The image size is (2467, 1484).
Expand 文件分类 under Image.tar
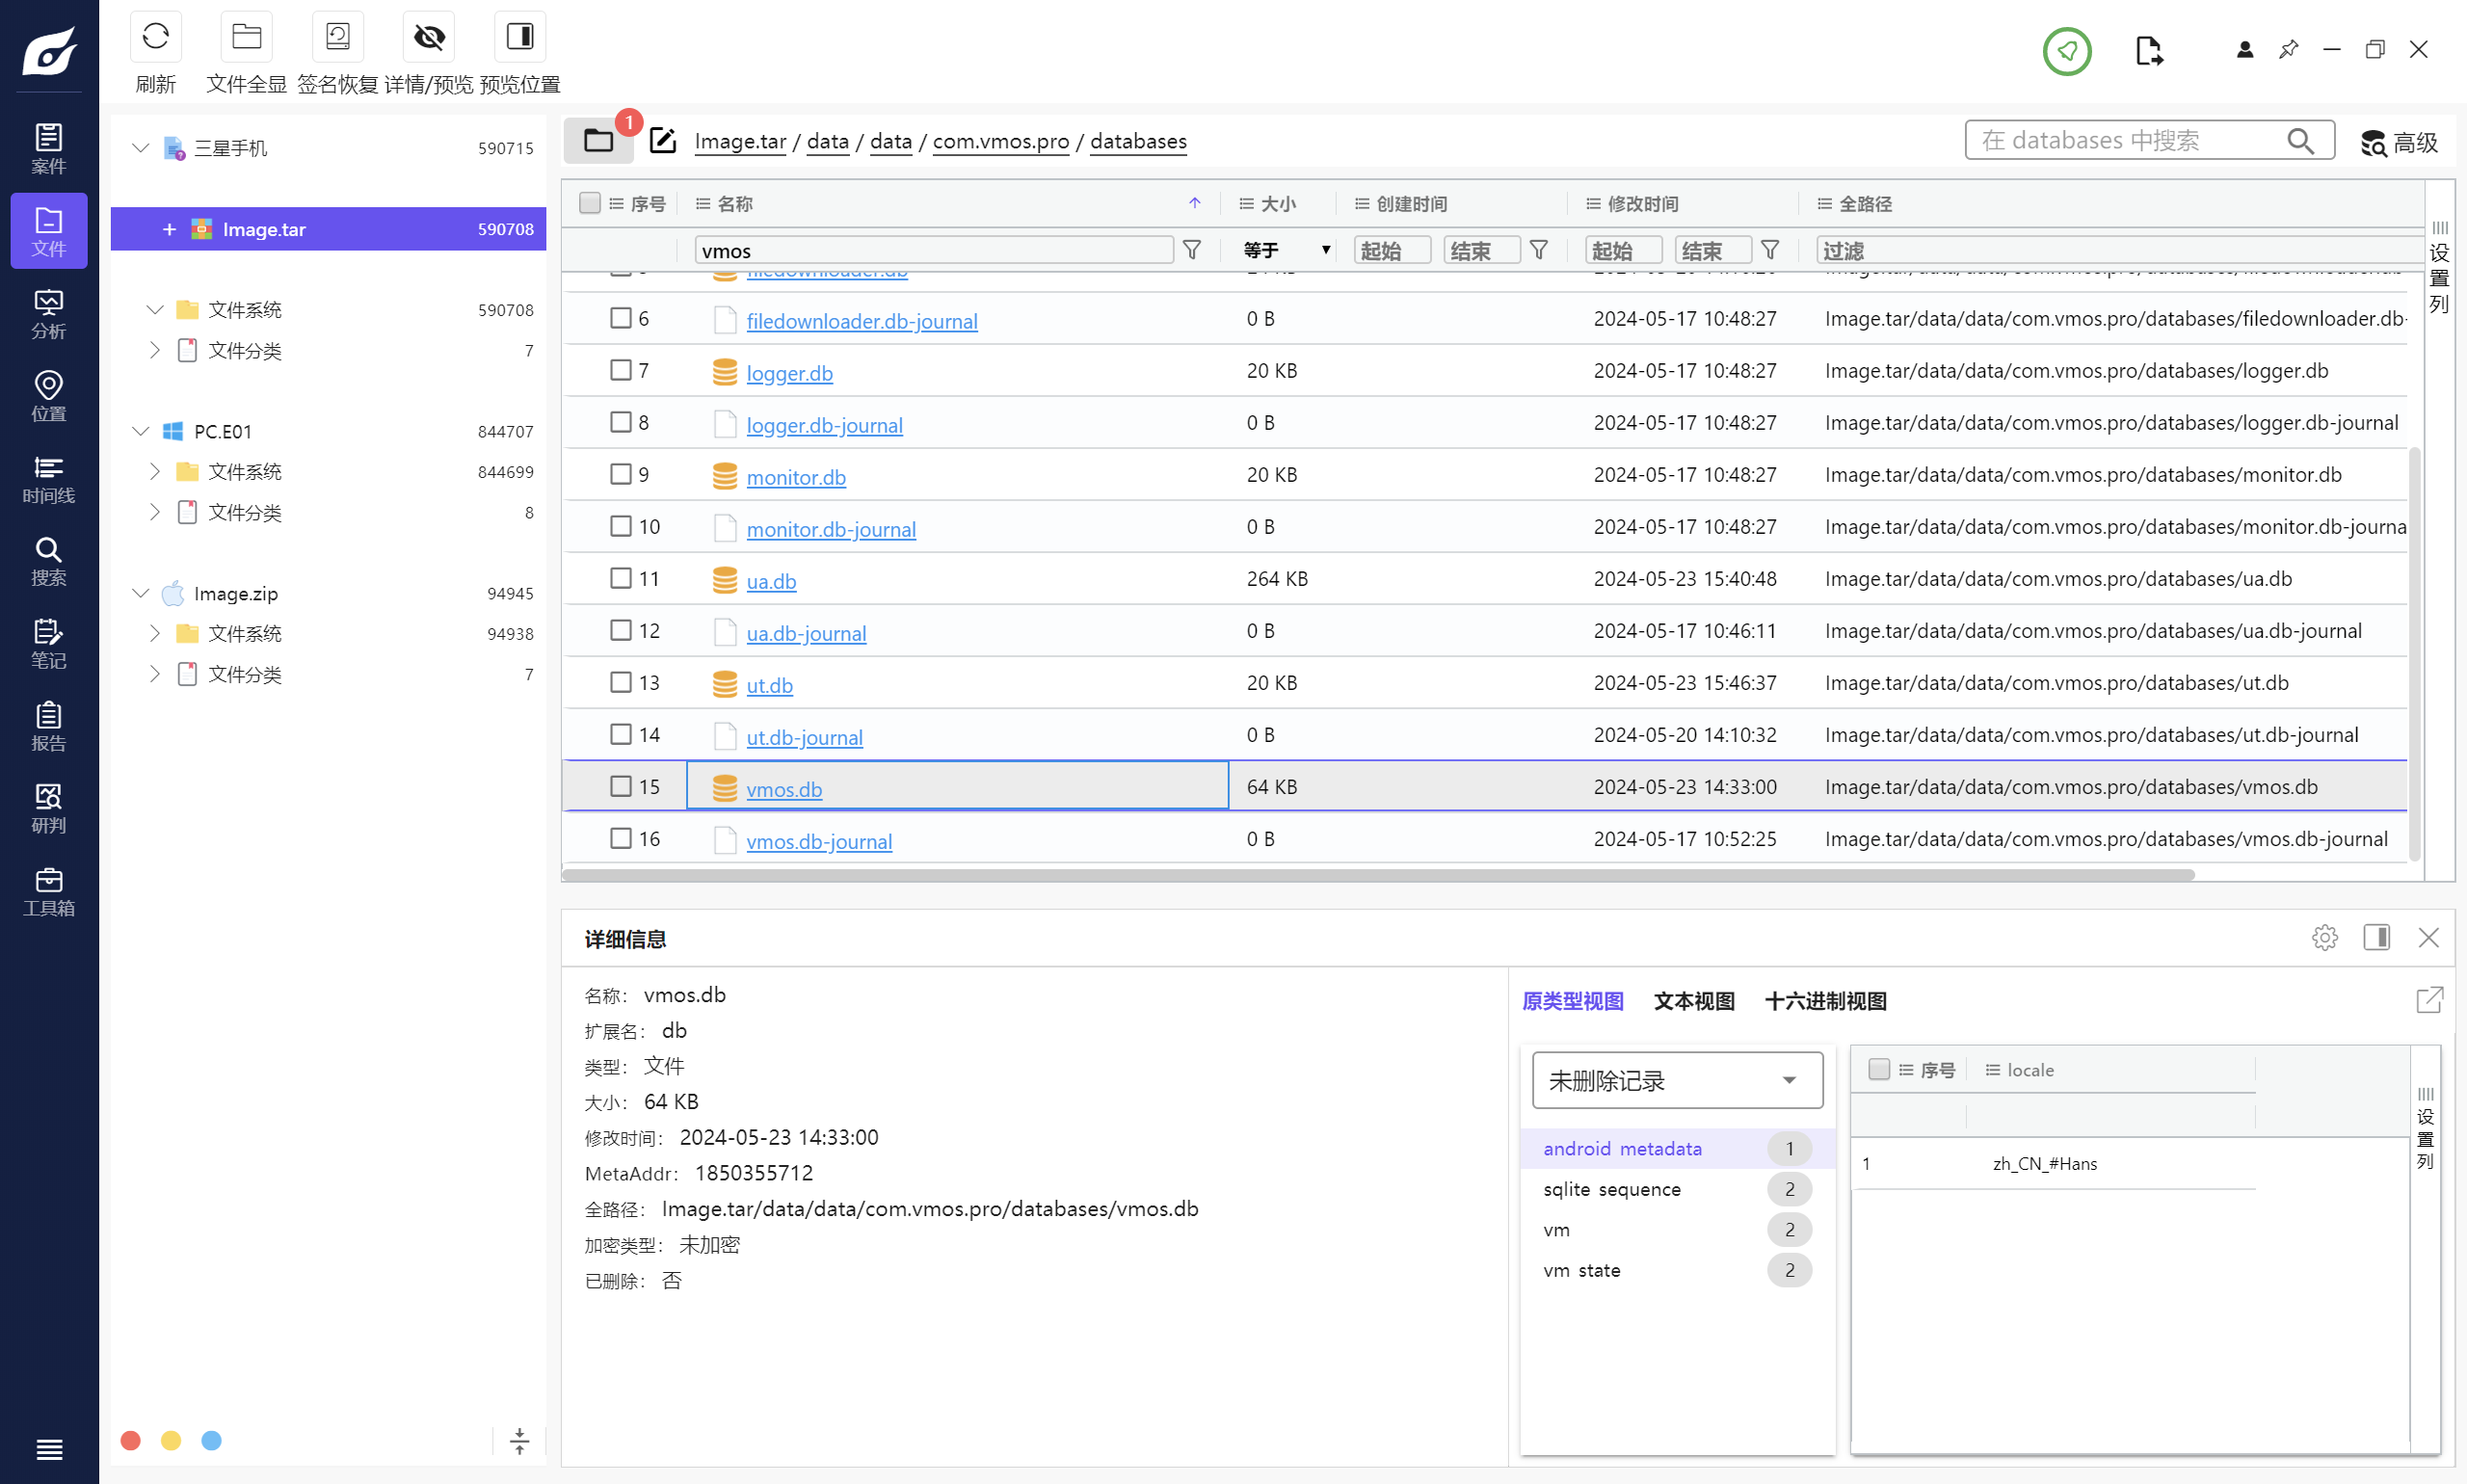(x=155, y=350)
